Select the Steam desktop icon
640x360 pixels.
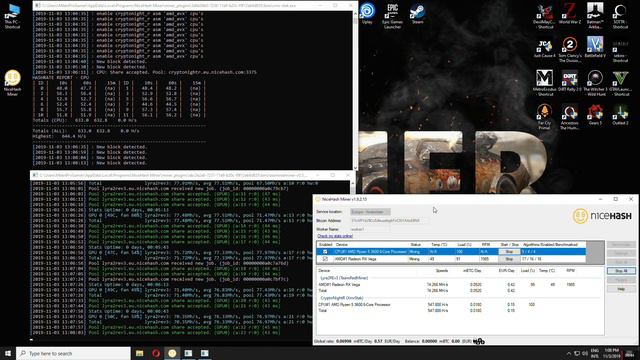click(x=417, y=13)
